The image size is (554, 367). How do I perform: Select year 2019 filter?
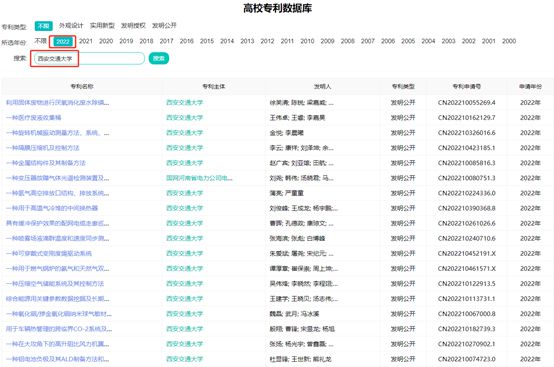click(x=126, y=41)
